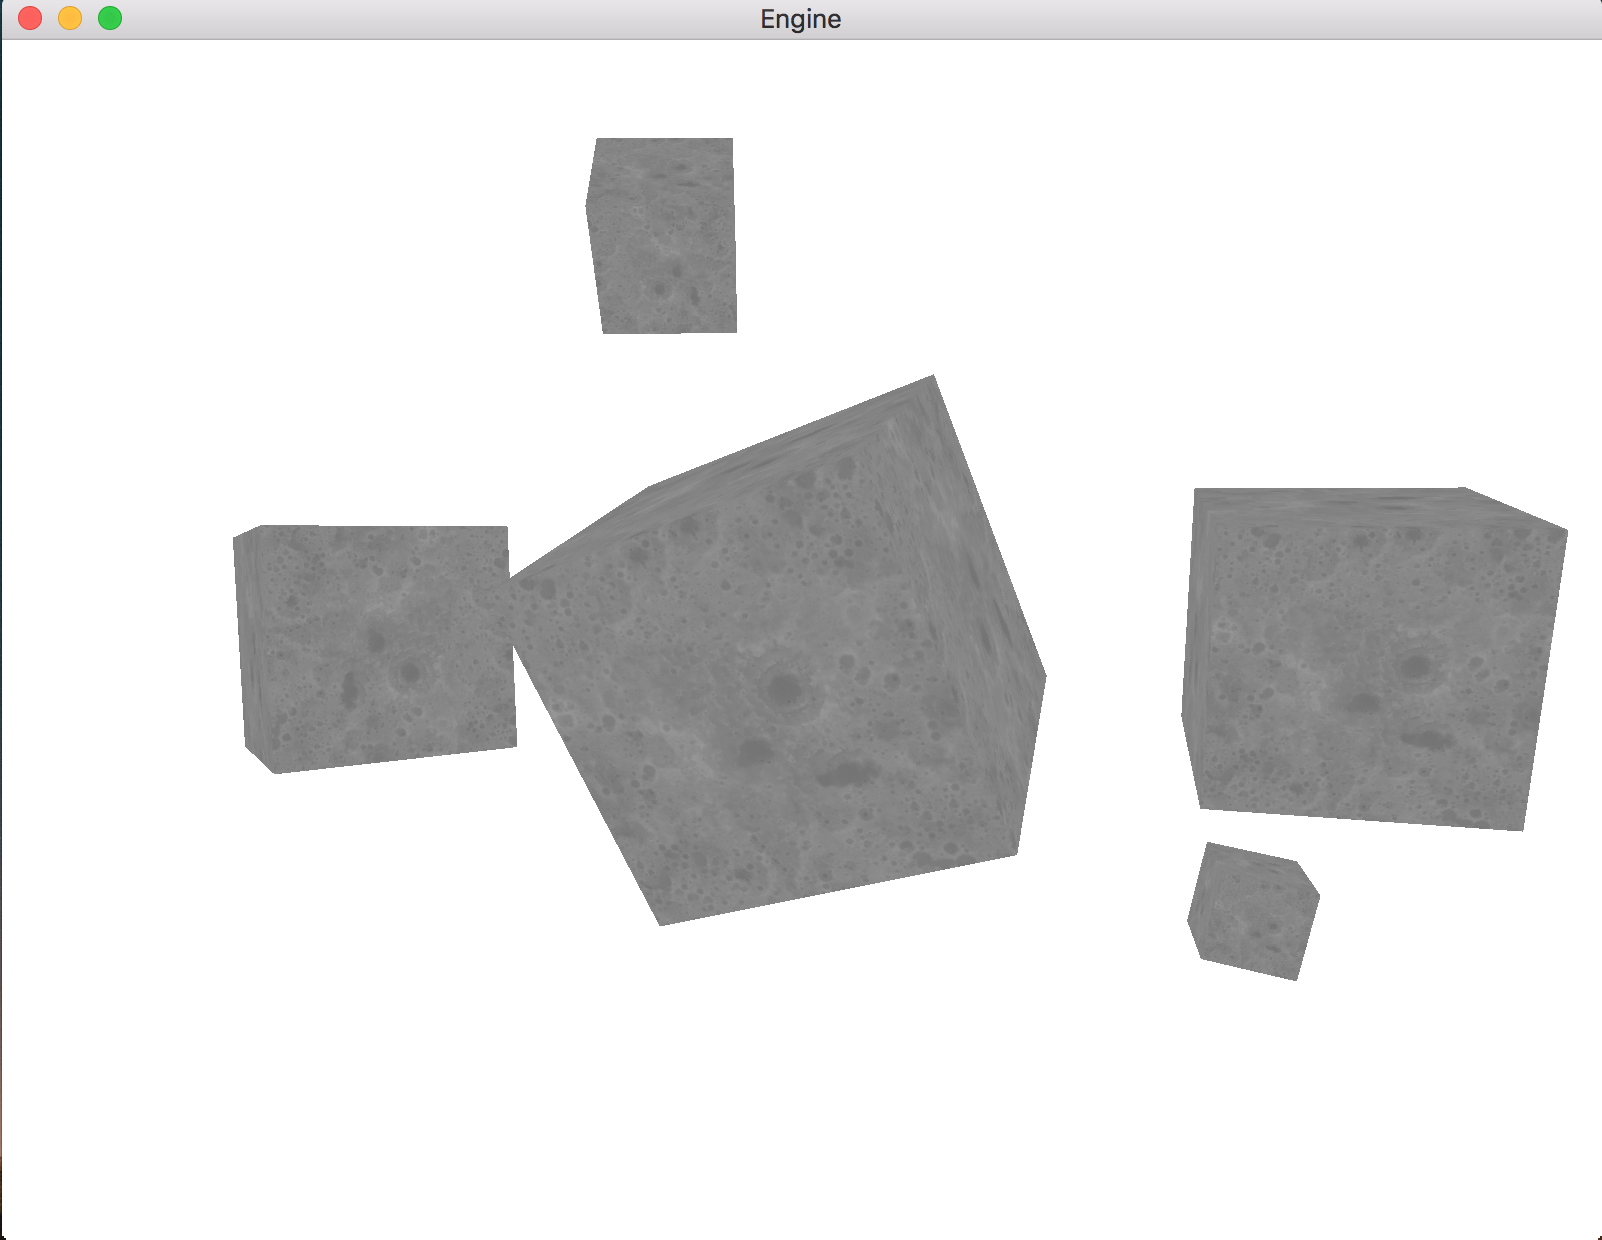
Task: Click the left edge of the right cube
Action: click(1195, 650)
